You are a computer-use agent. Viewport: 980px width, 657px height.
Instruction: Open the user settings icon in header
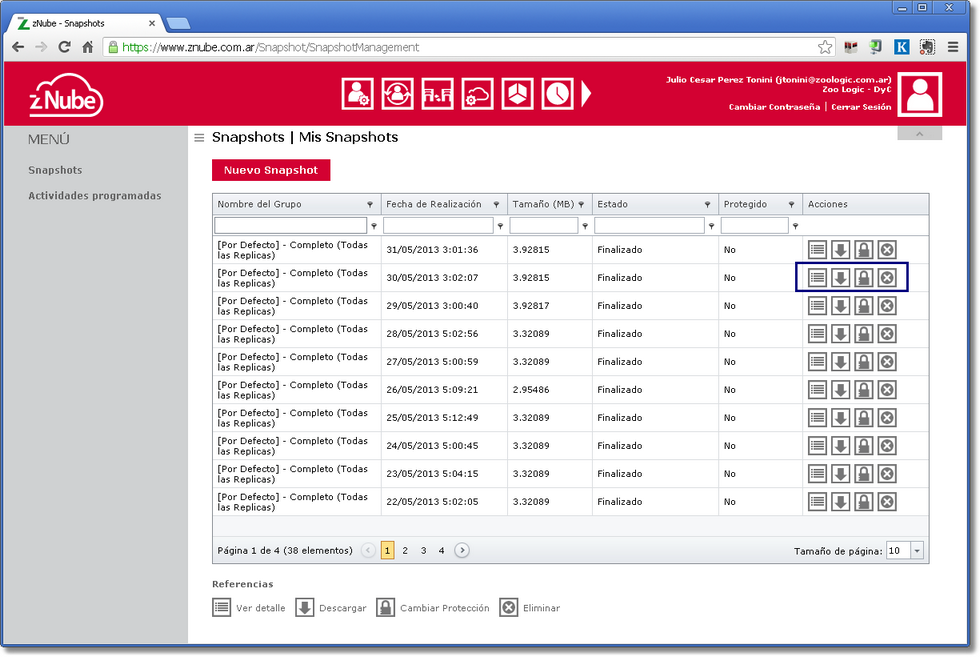click(x=357, y=94)
